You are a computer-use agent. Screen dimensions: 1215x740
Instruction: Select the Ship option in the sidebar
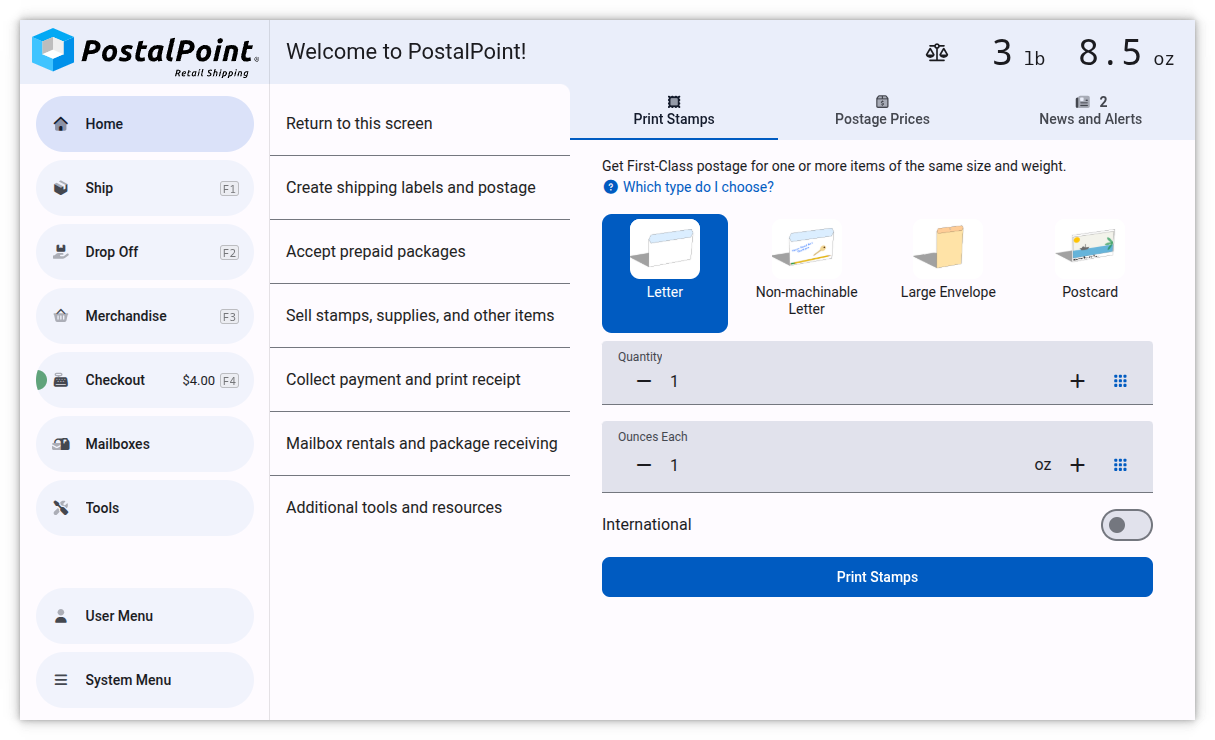point(144,187)
